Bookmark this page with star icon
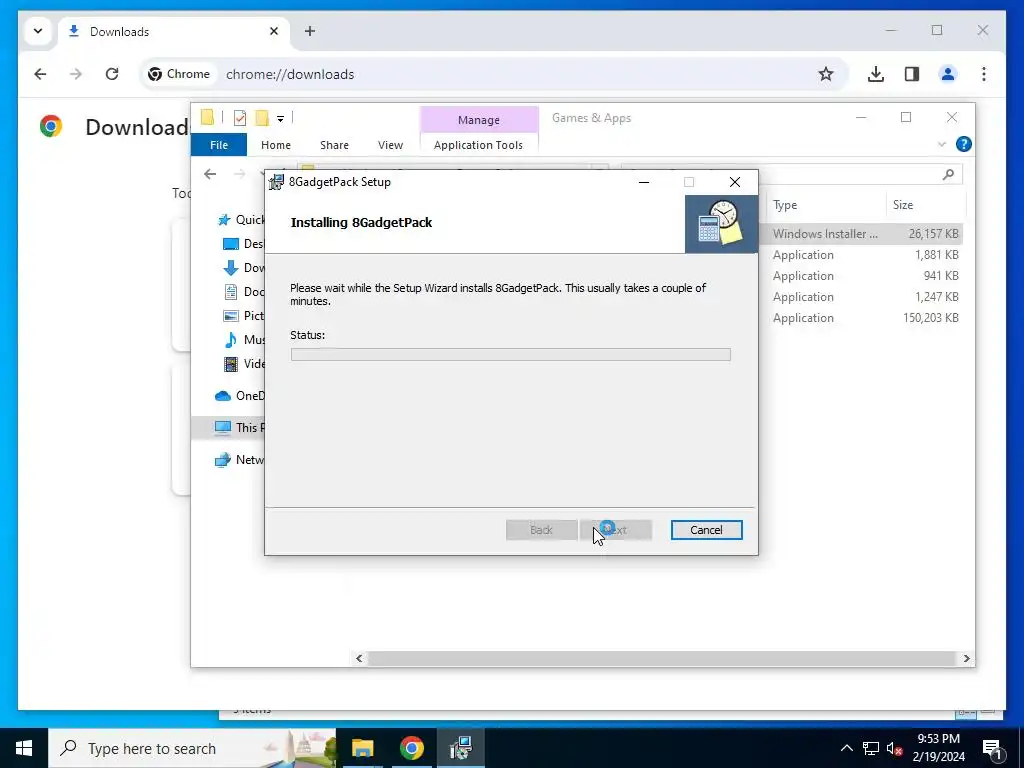 [x=825, y=74]
